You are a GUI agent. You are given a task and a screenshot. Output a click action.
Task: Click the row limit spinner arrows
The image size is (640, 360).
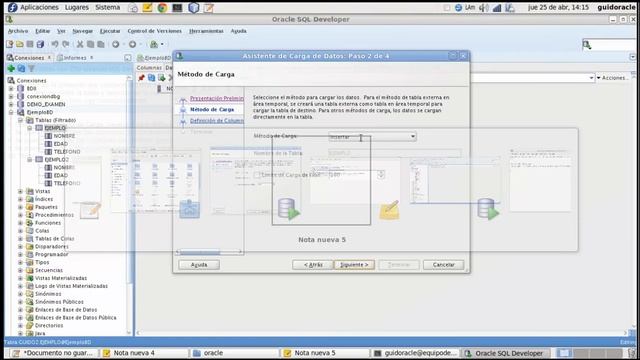point(381,175)
